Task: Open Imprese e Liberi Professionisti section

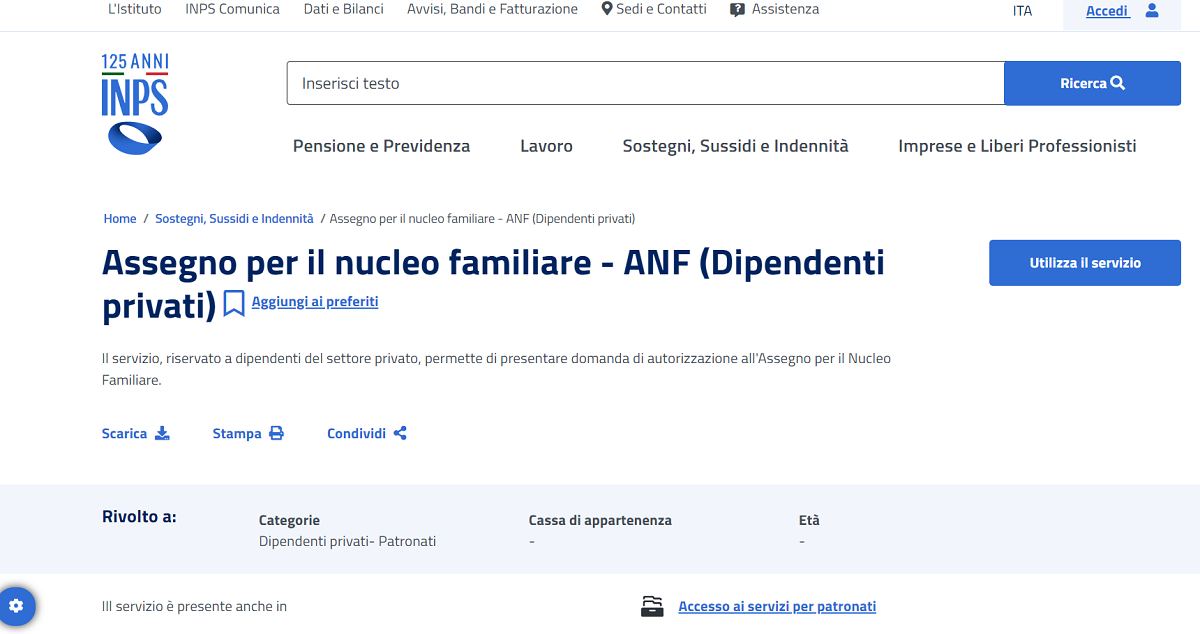Action: click(x=1017, y=146)
